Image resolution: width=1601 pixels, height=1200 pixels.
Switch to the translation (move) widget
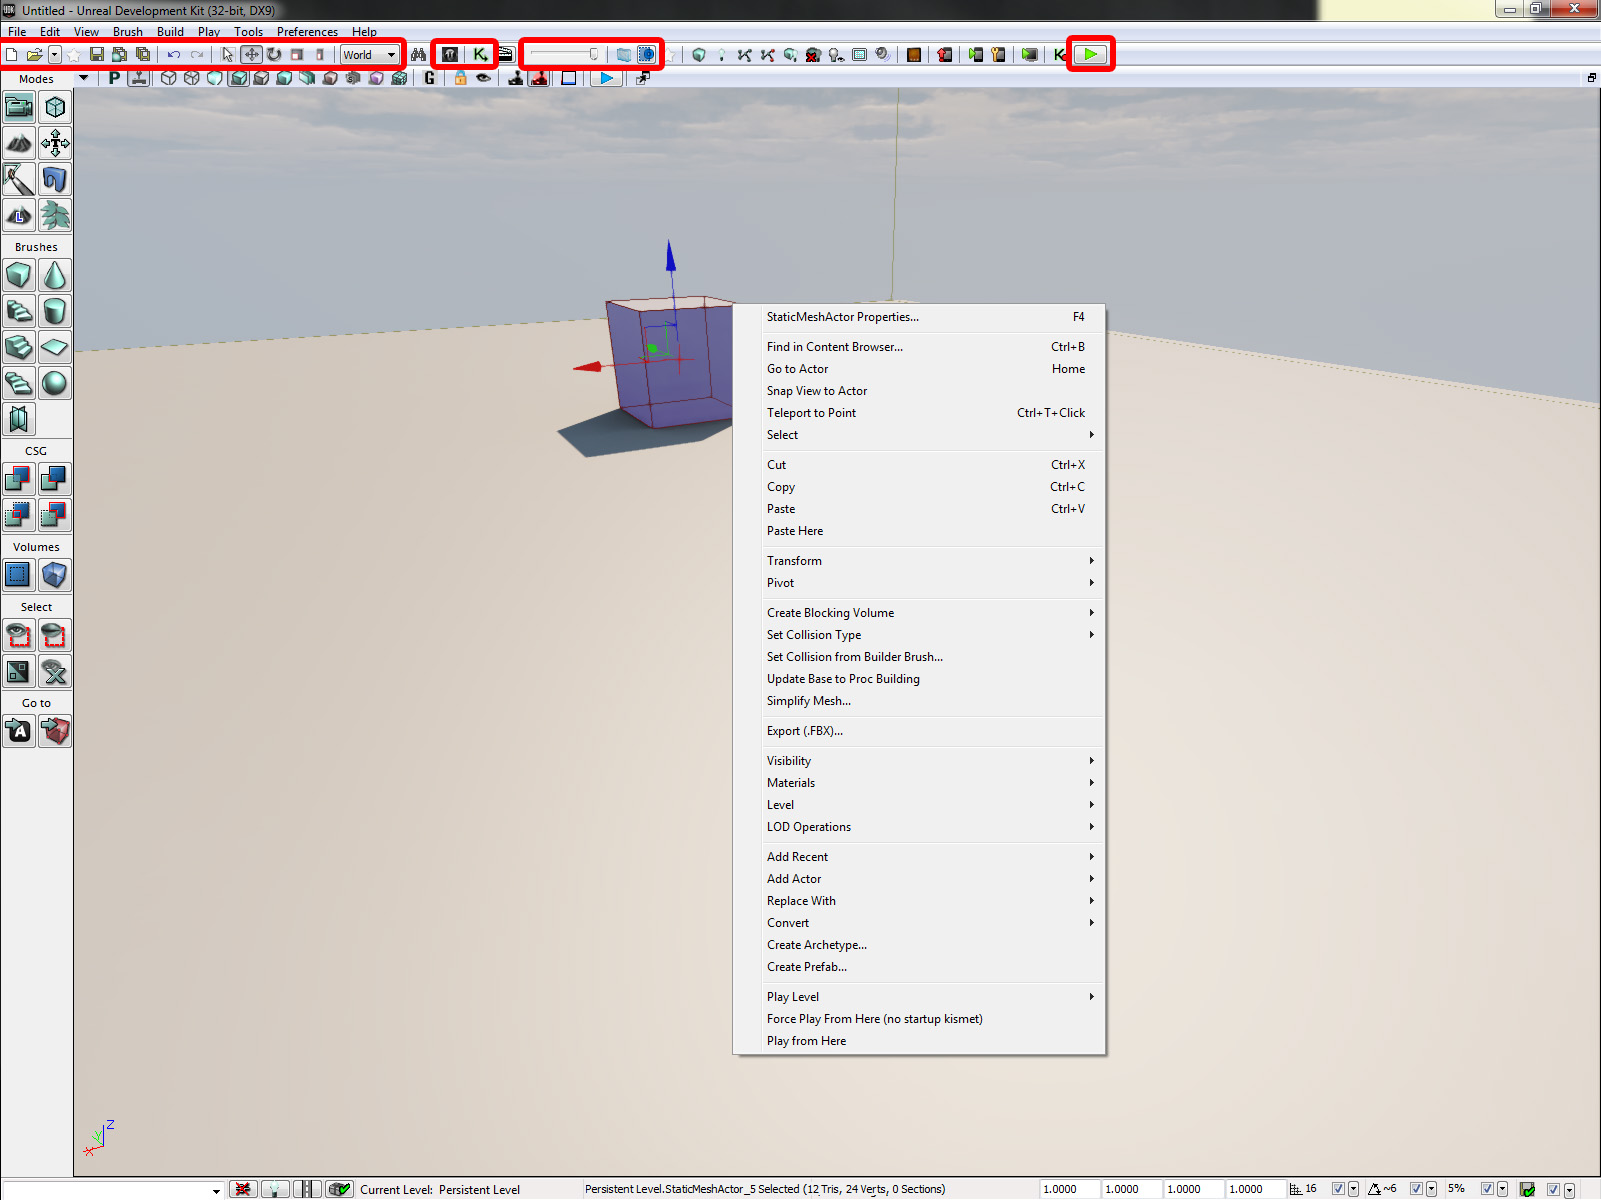click(x=251, y=55)
